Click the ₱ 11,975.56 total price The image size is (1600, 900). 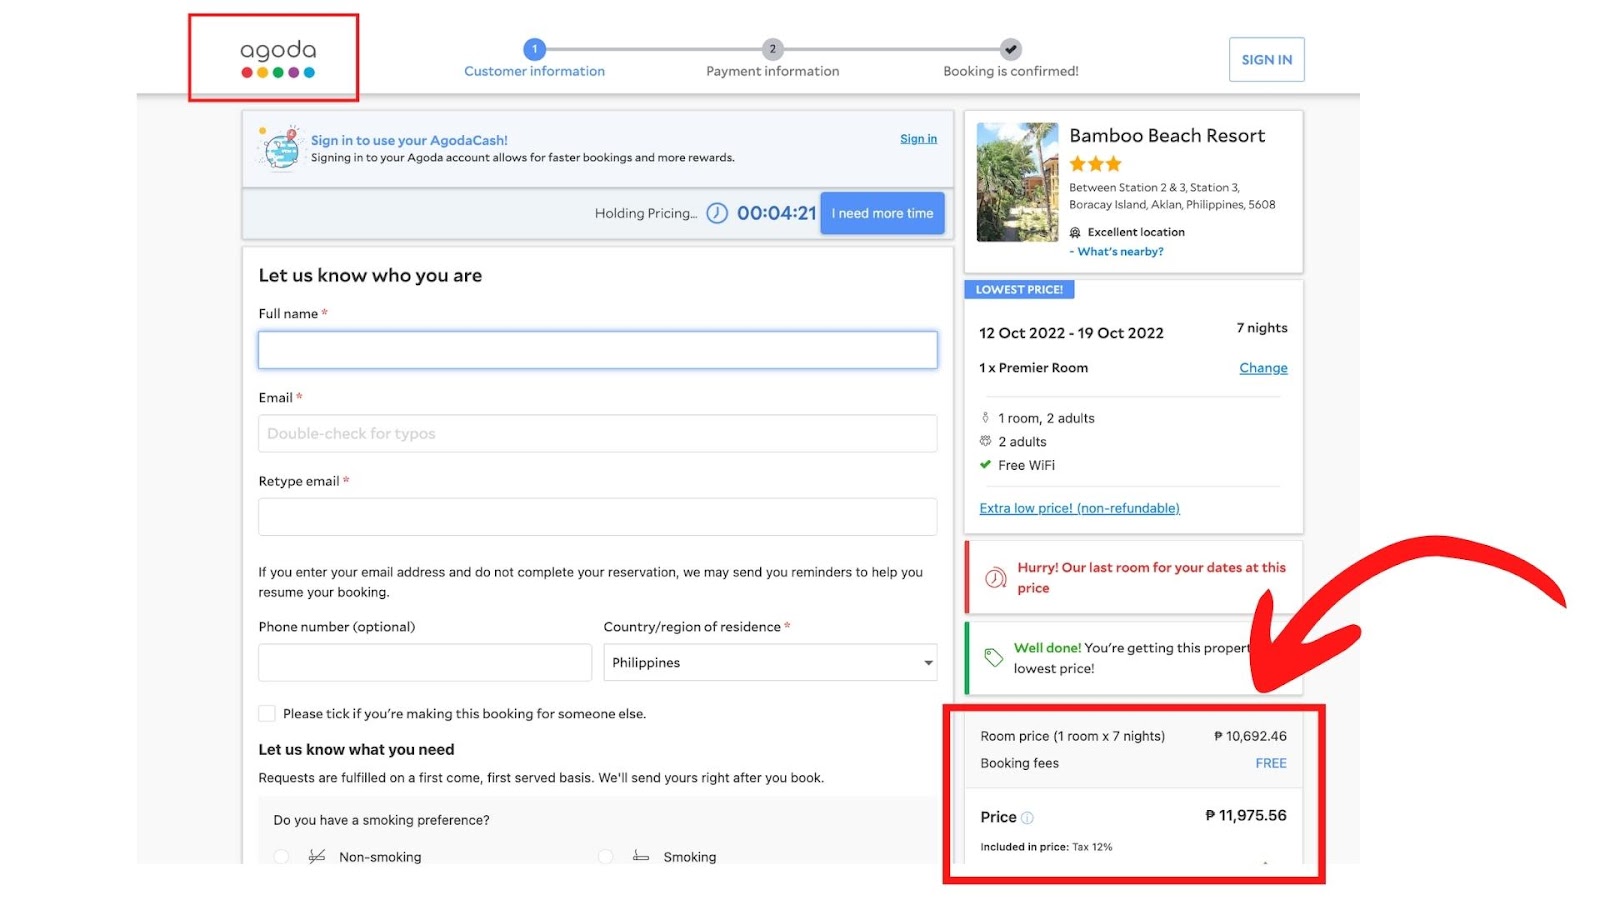[x=1246, y=816]
